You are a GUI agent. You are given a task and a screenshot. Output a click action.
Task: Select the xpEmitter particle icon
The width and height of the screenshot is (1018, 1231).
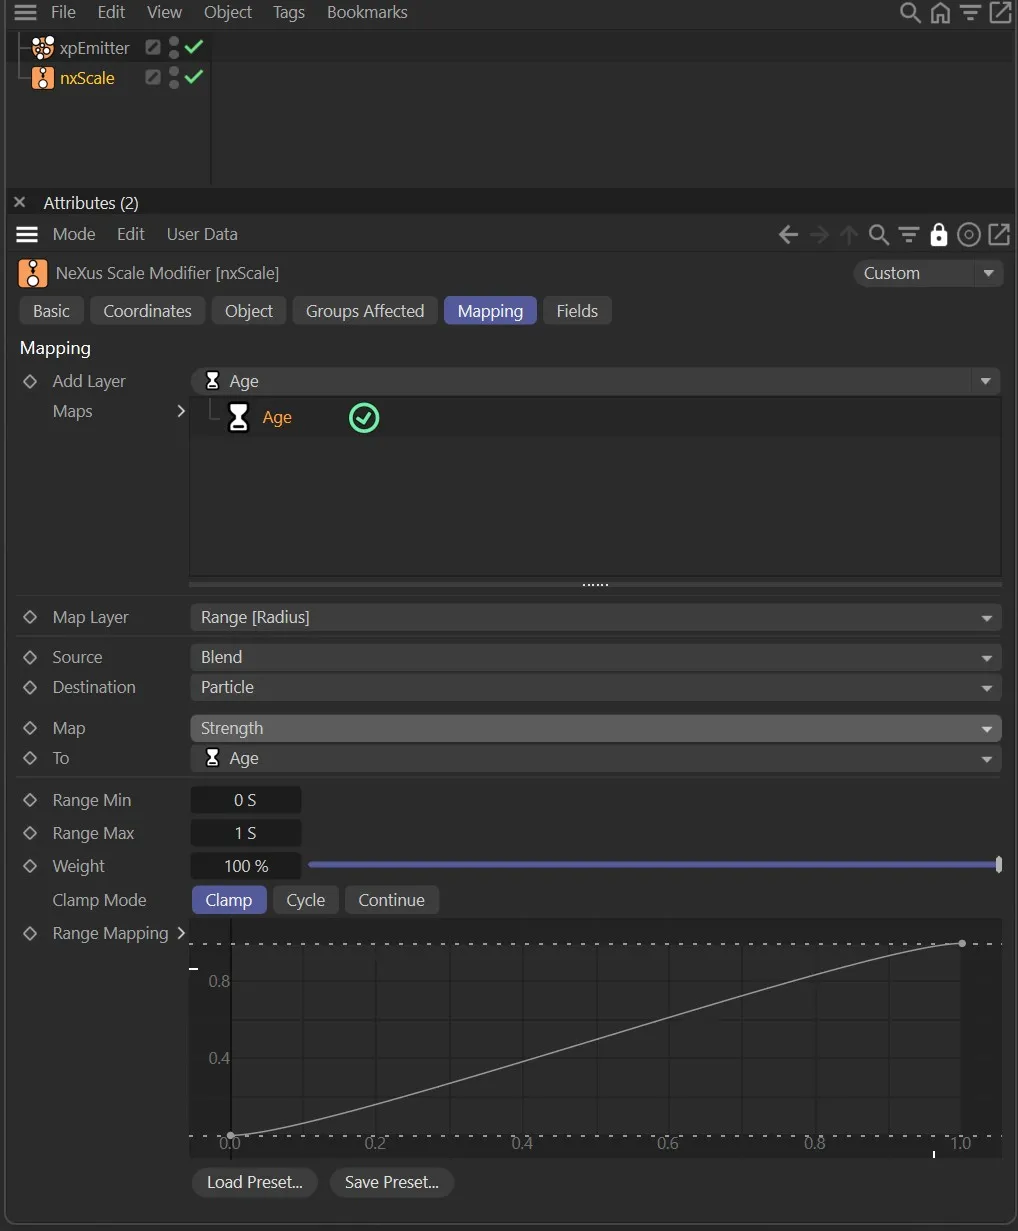pos(43,47)
